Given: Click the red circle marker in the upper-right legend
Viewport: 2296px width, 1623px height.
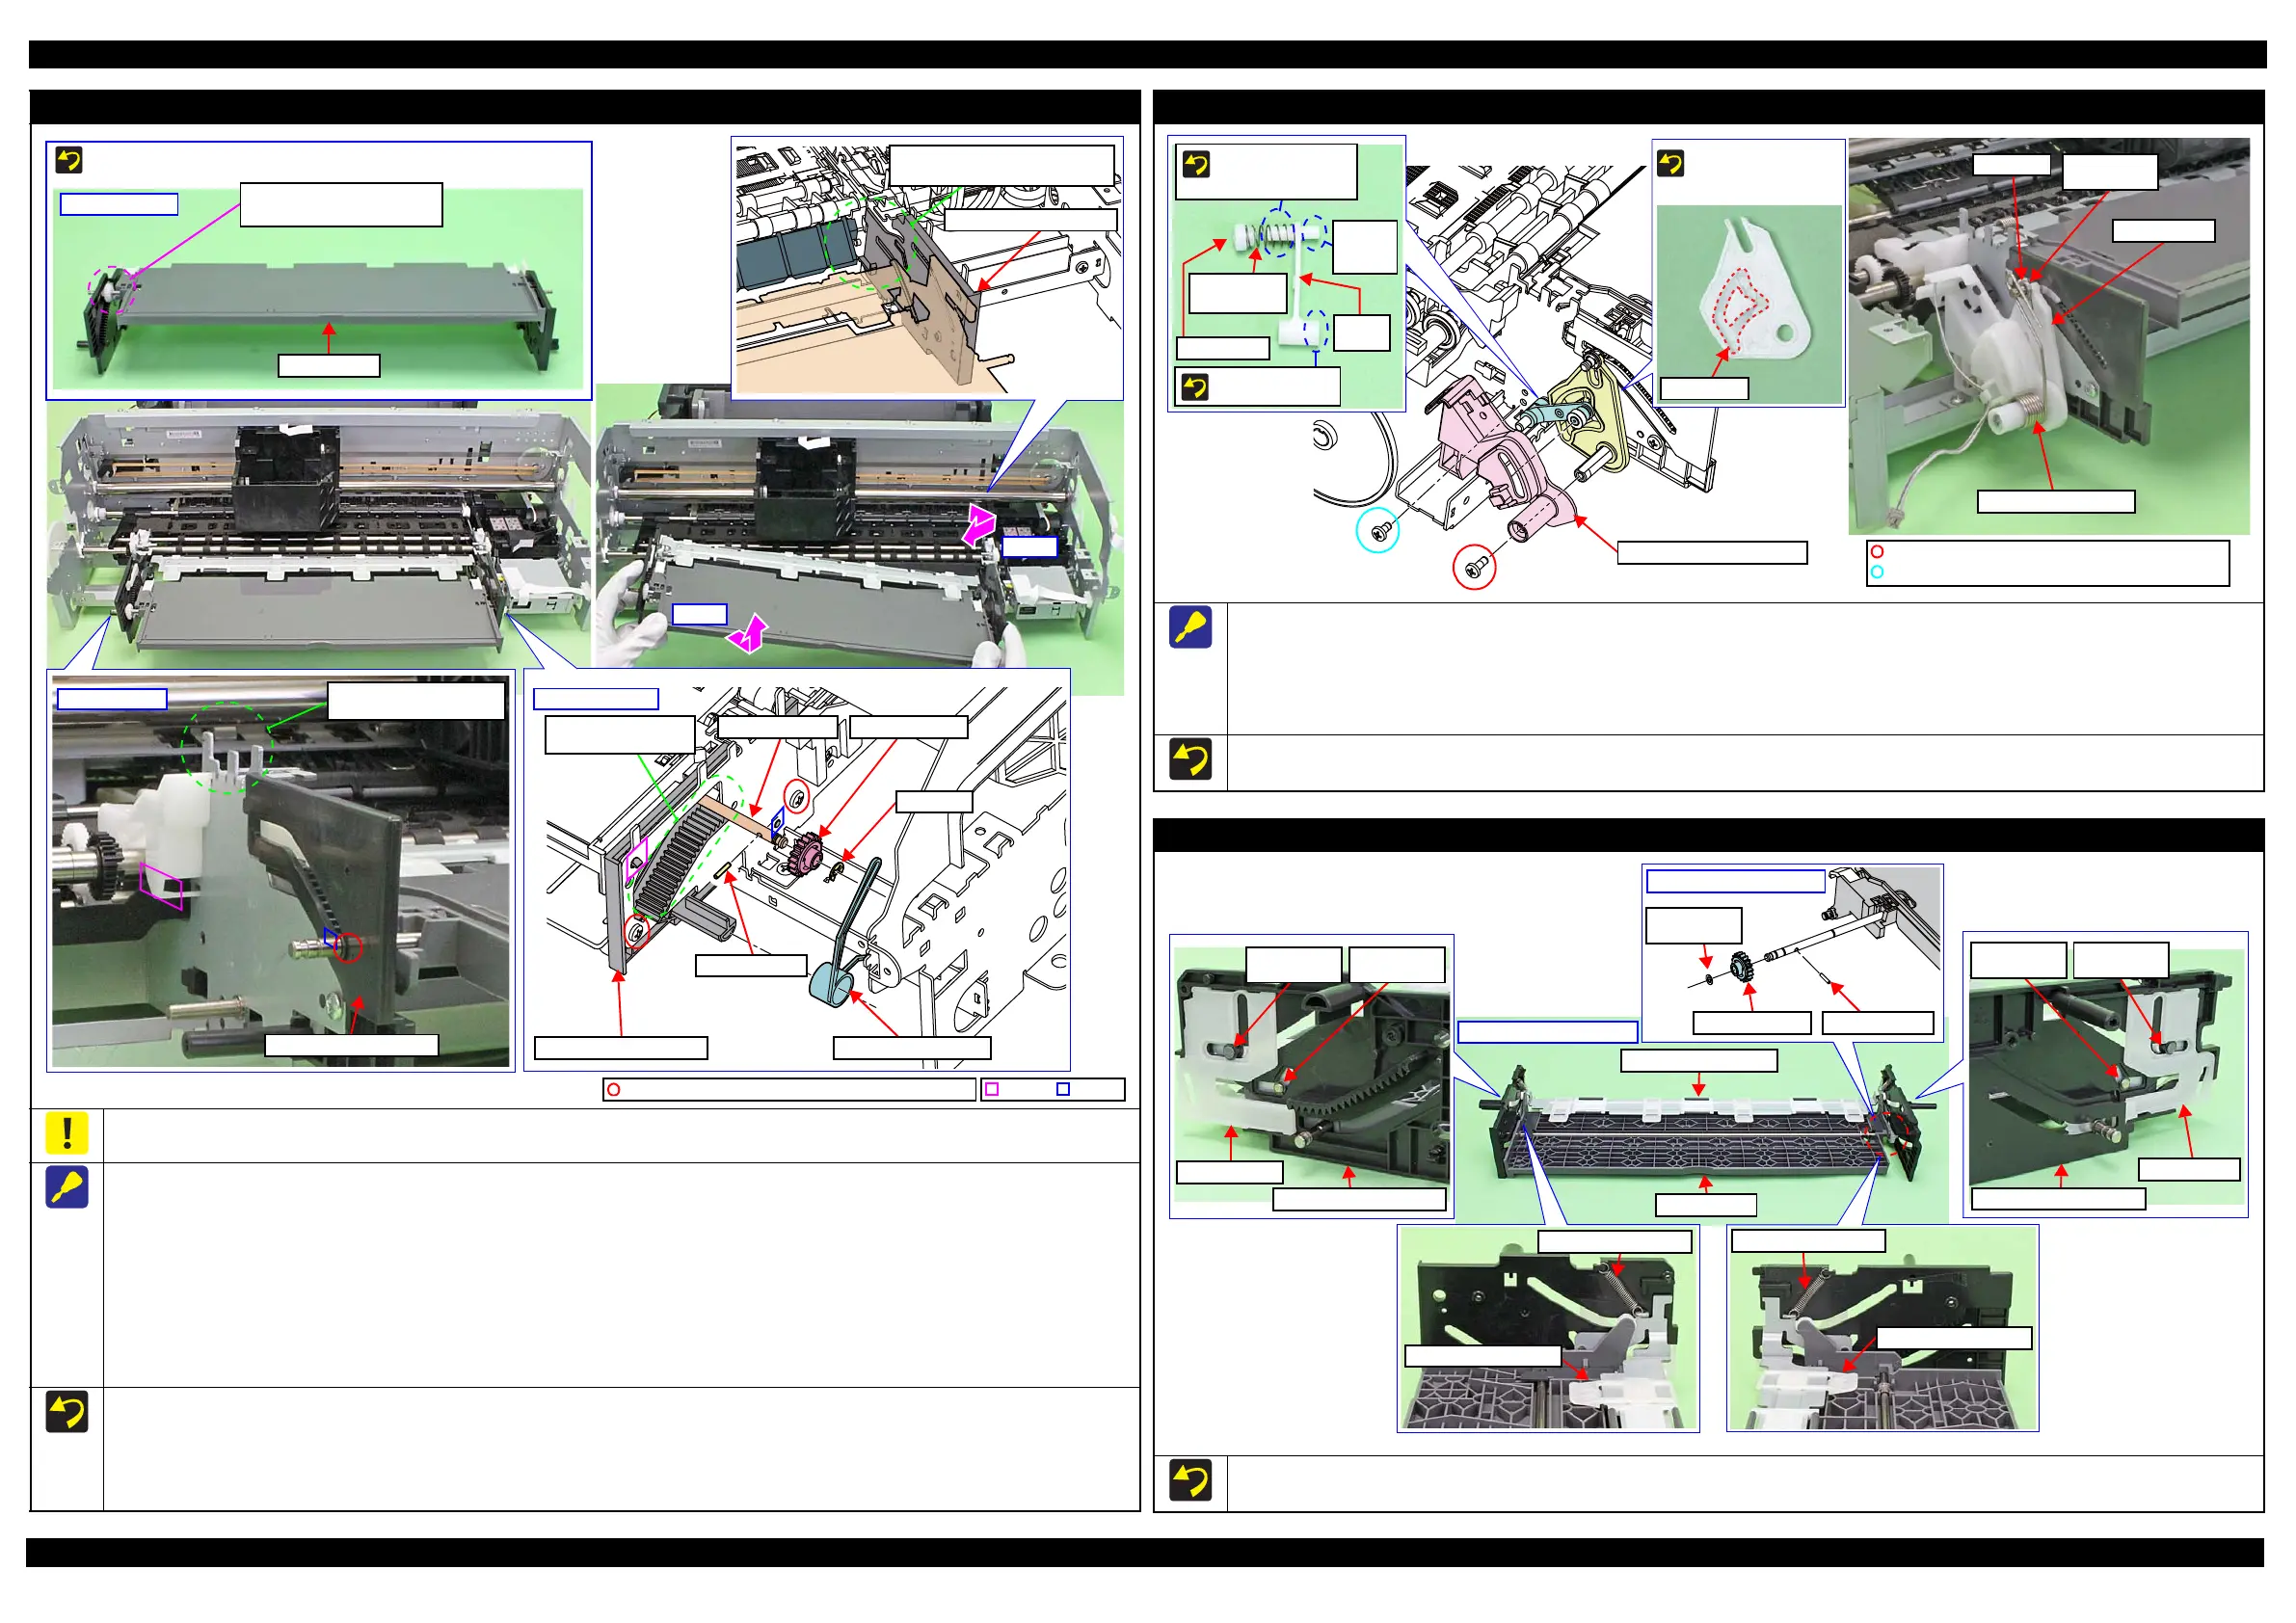Looking at the screenshot, I should pos(1877,551).
